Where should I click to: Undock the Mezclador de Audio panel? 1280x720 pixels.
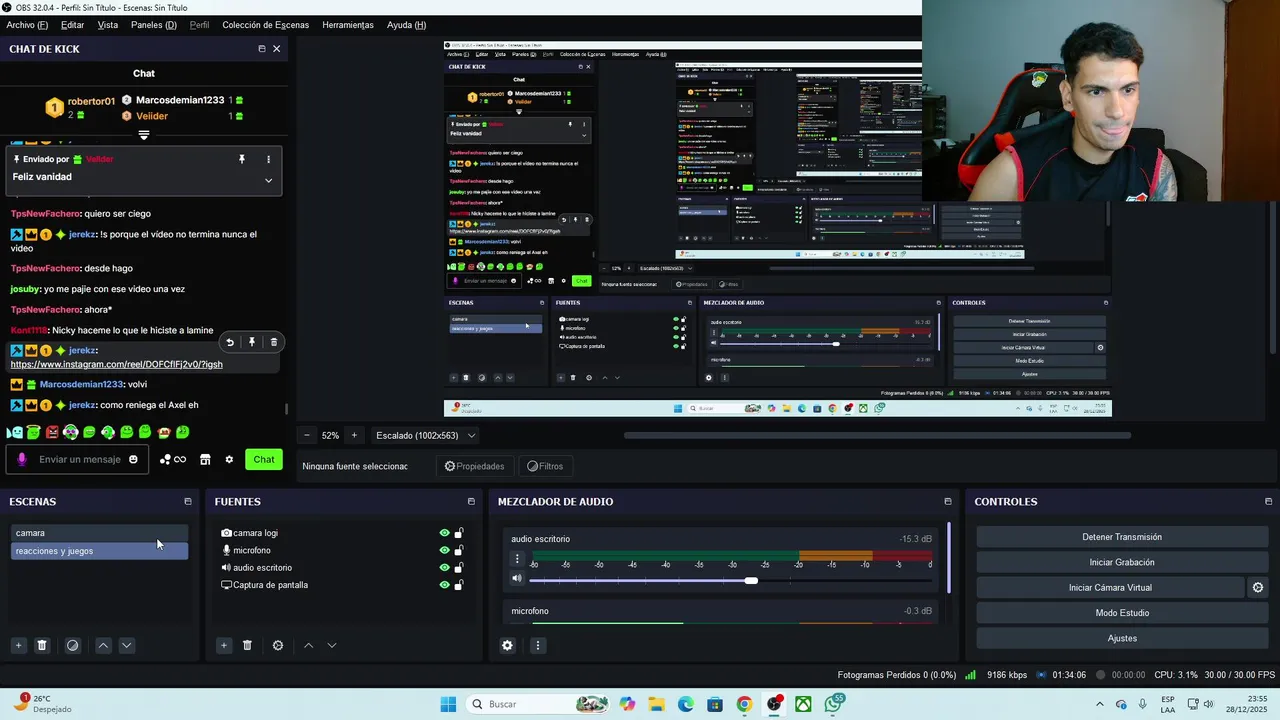[x=948, y=502]
